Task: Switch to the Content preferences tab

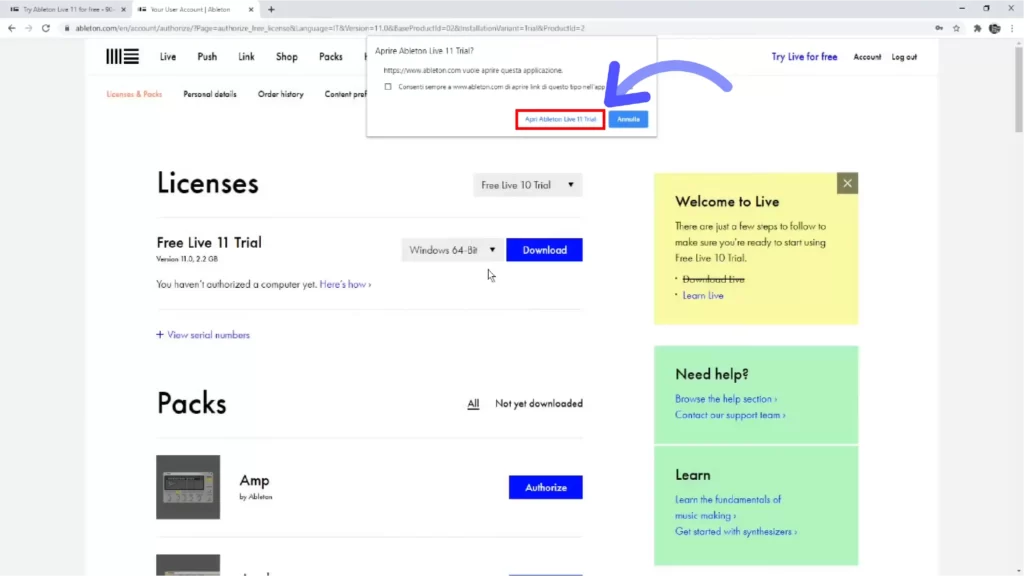Action: point(345,94)
